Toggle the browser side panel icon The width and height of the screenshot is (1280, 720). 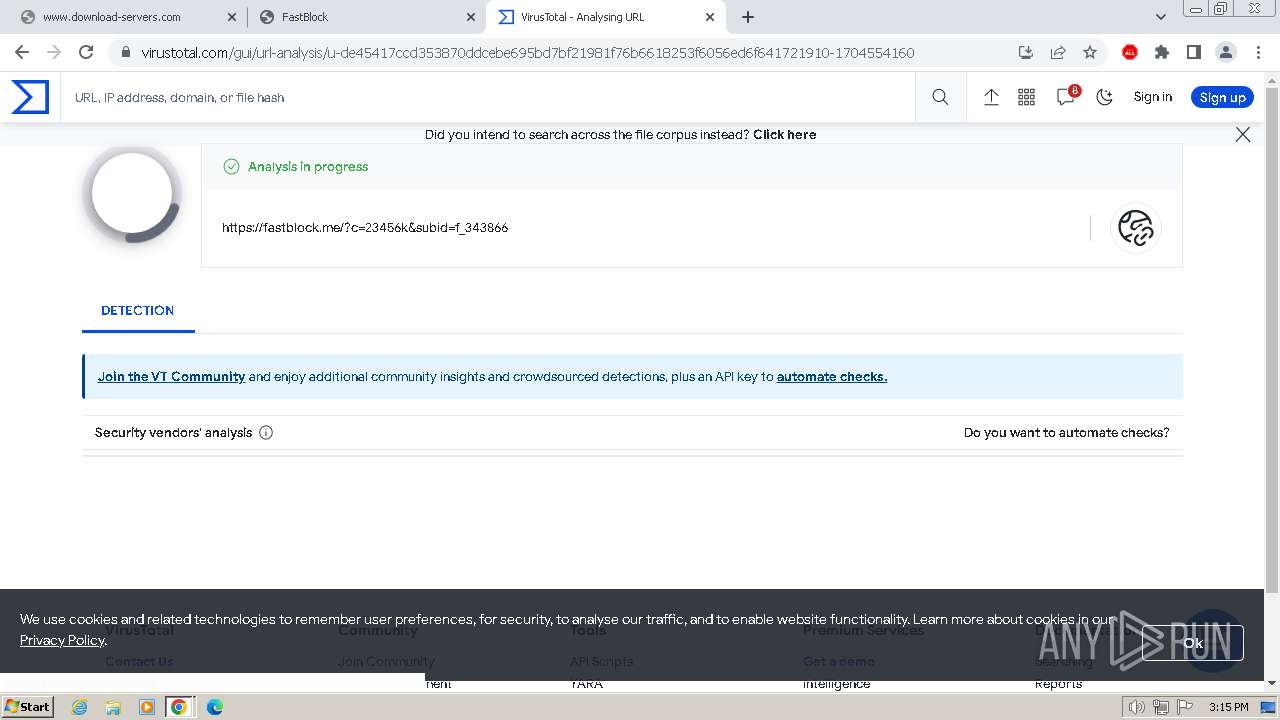[x=1194, y=52]
